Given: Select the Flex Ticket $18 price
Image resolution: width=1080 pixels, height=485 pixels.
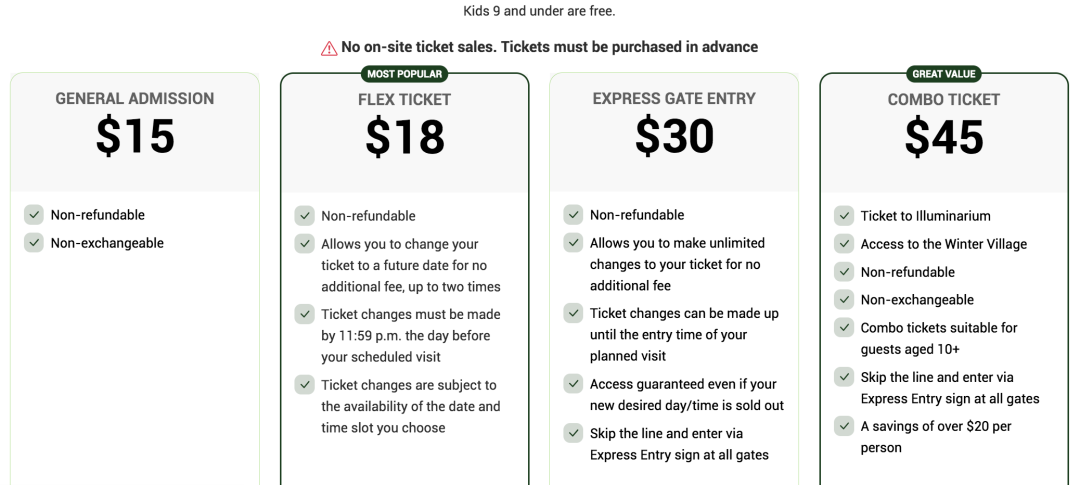Looking at the screenshot, I should (x=405, y=136).
